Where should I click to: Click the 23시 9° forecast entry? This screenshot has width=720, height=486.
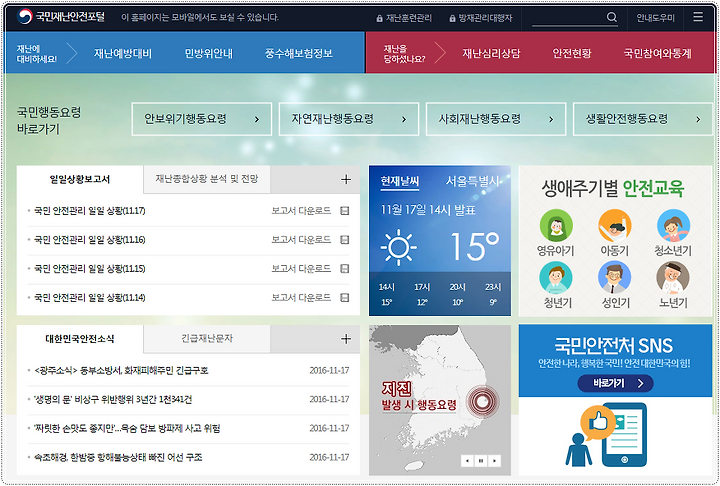click(493, 294)
